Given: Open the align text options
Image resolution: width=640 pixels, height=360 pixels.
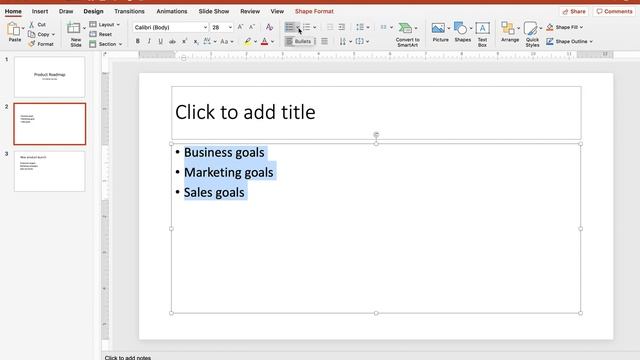Looking at the screenshot, I should 362,41.
